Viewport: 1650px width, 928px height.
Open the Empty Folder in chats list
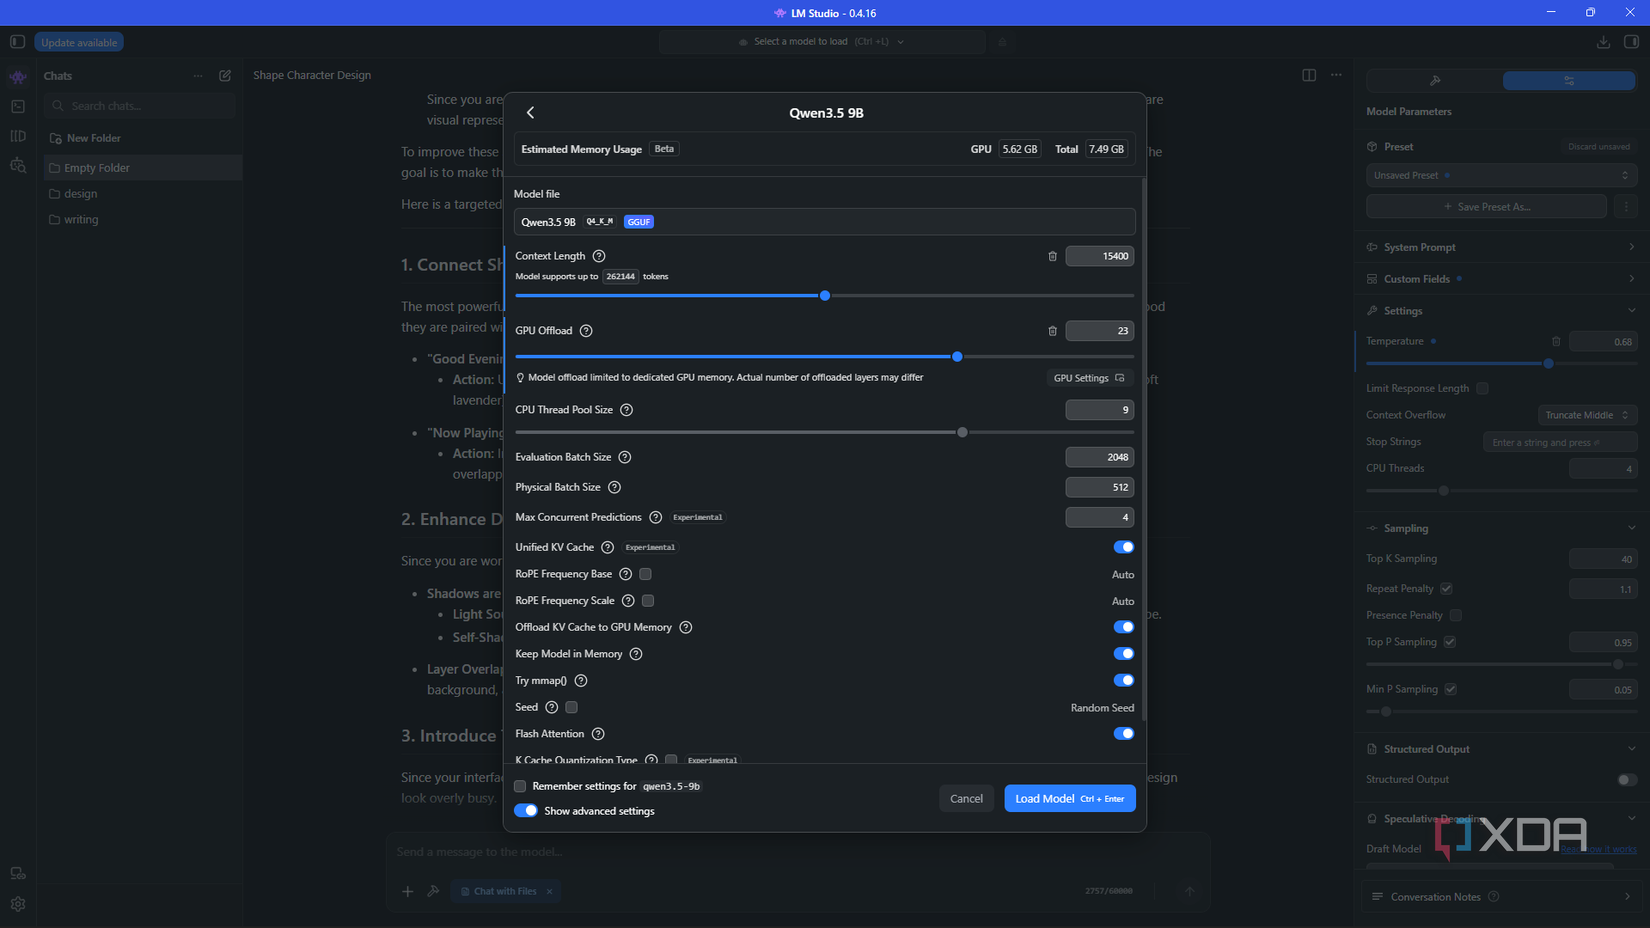coord(142,168)
